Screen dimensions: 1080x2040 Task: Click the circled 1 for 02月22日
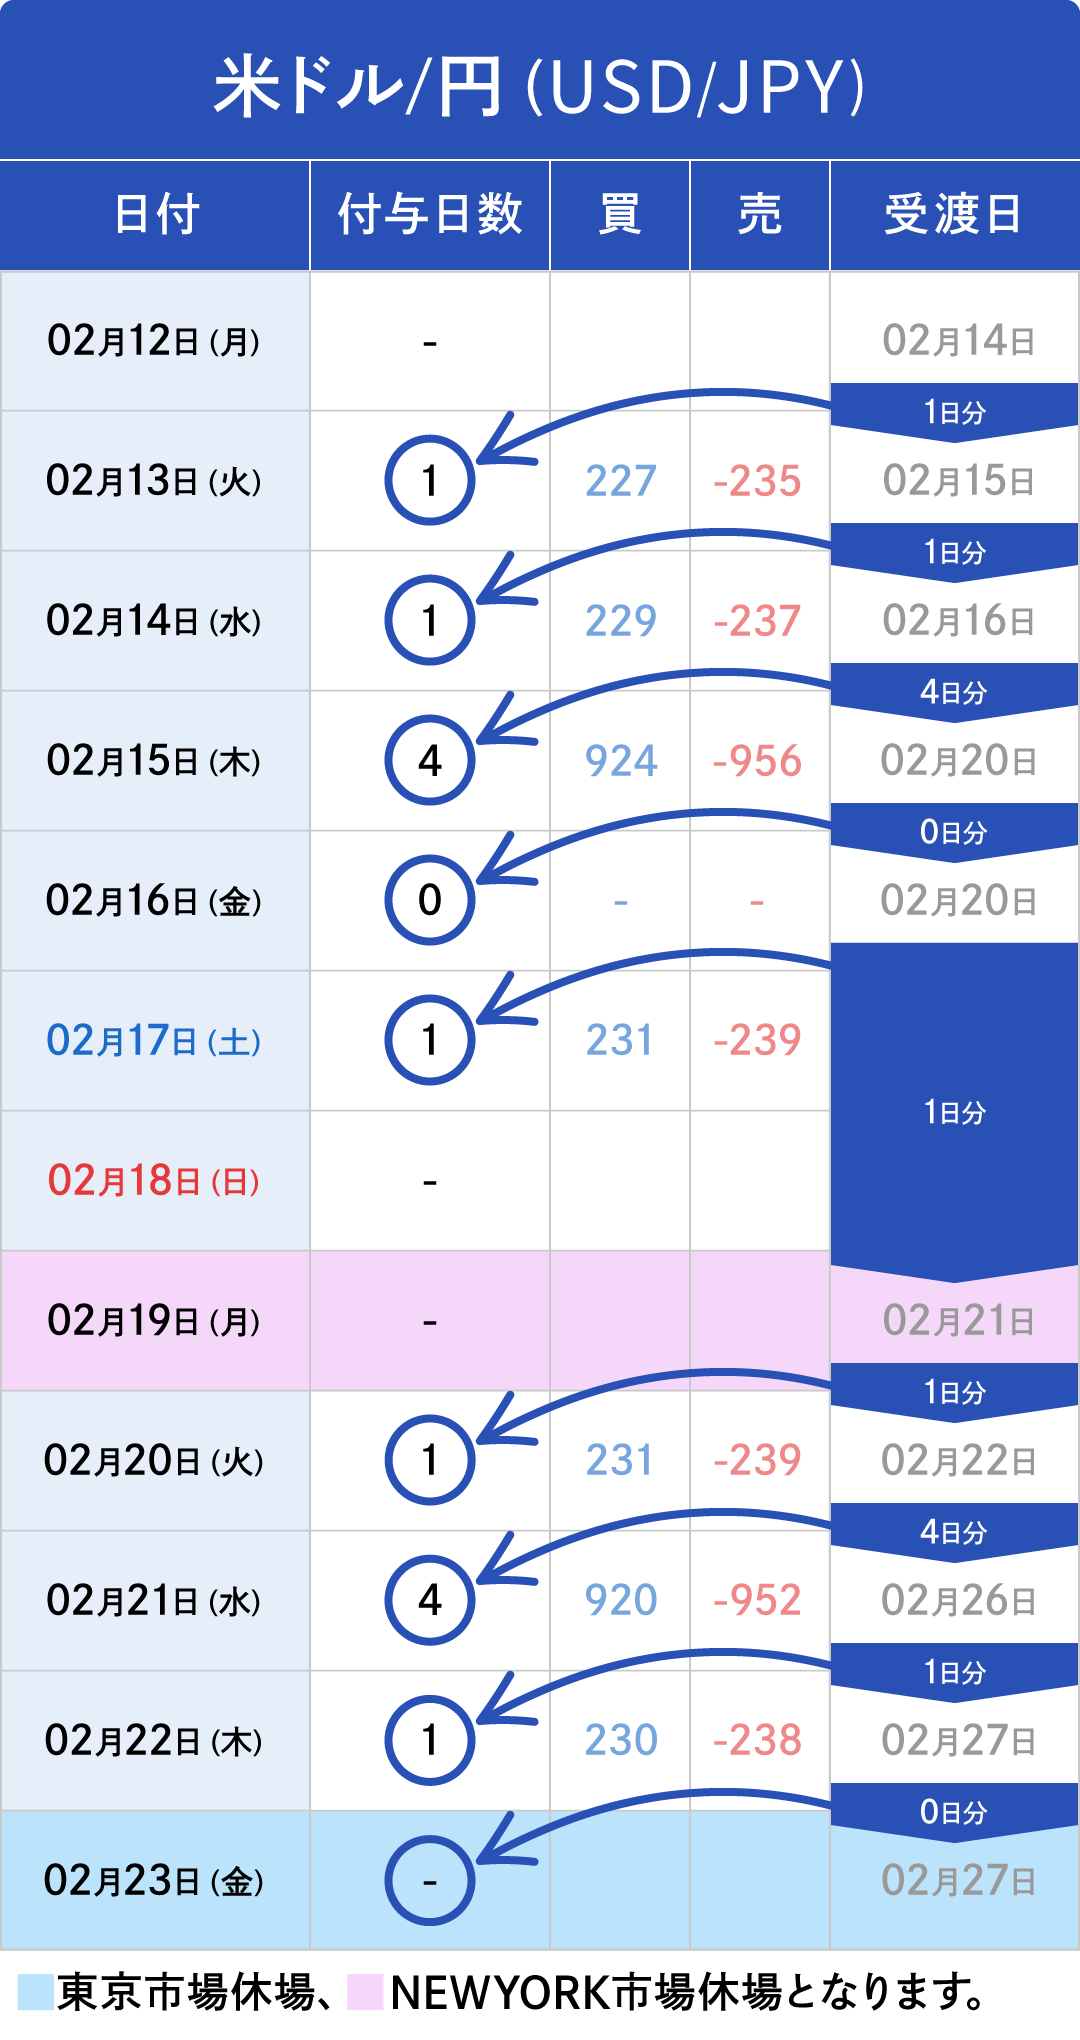click(429, 1740)
